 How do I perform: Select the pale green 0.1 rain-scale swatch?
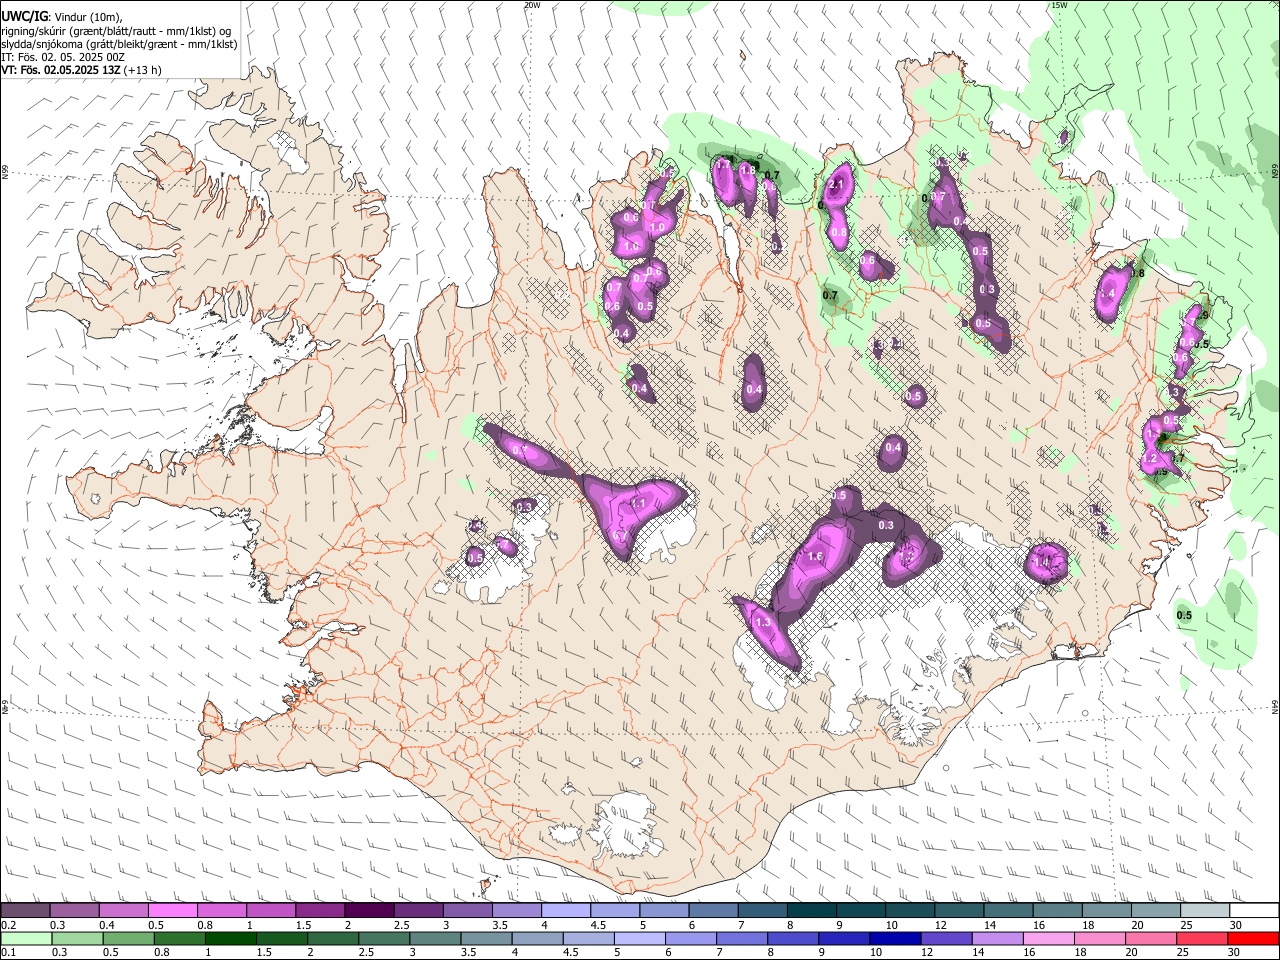click(x=26, y=938)
